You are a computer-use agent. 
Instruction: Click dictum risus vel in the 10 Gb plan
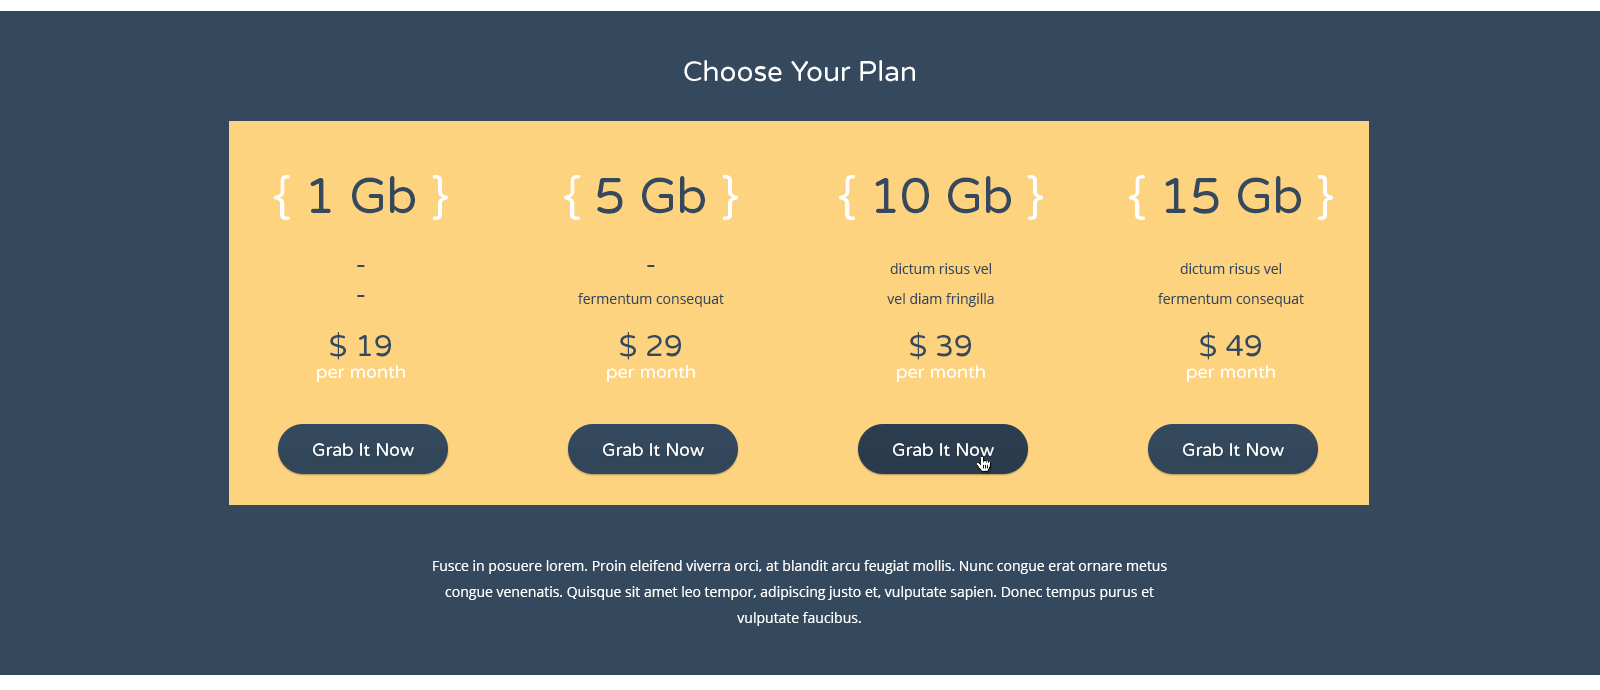[941, 269]
